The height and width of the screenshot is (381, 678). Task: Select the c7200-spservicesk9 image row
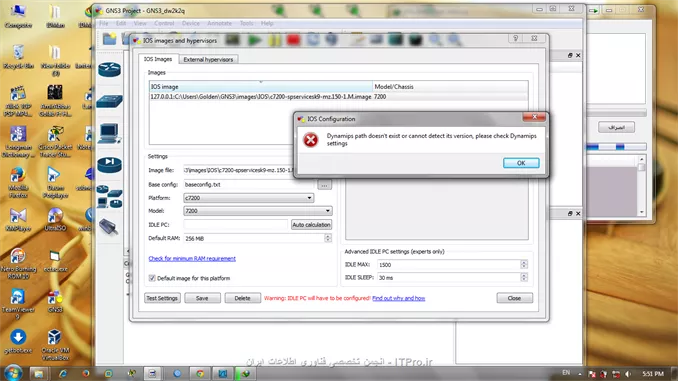[339, 97]
